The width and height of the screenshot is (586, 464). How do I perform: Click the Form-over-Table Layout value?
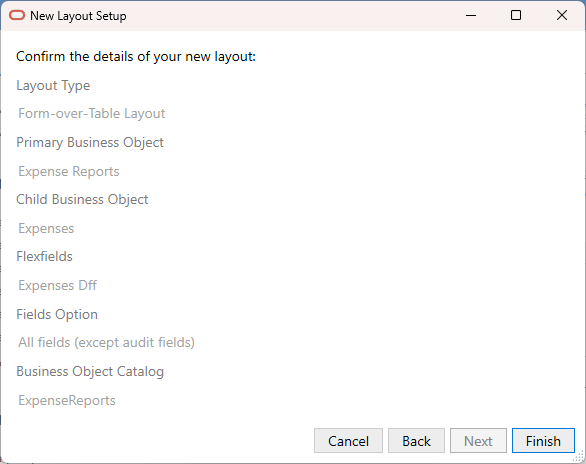pos(92,113)
